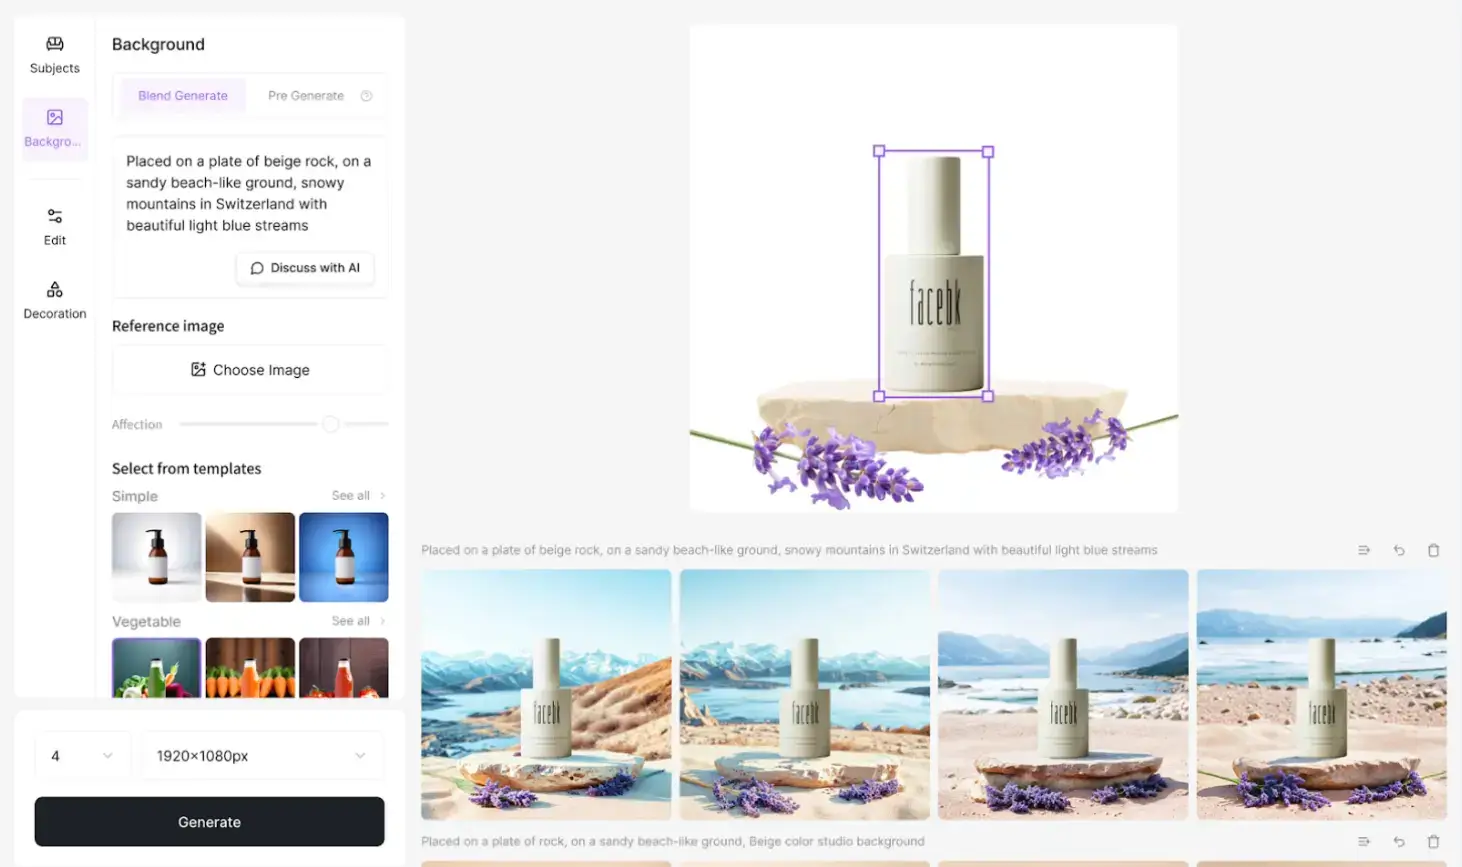Click the list options icon above first results row
This screenshot has height=867, width=1462.
pos(1364,550)
